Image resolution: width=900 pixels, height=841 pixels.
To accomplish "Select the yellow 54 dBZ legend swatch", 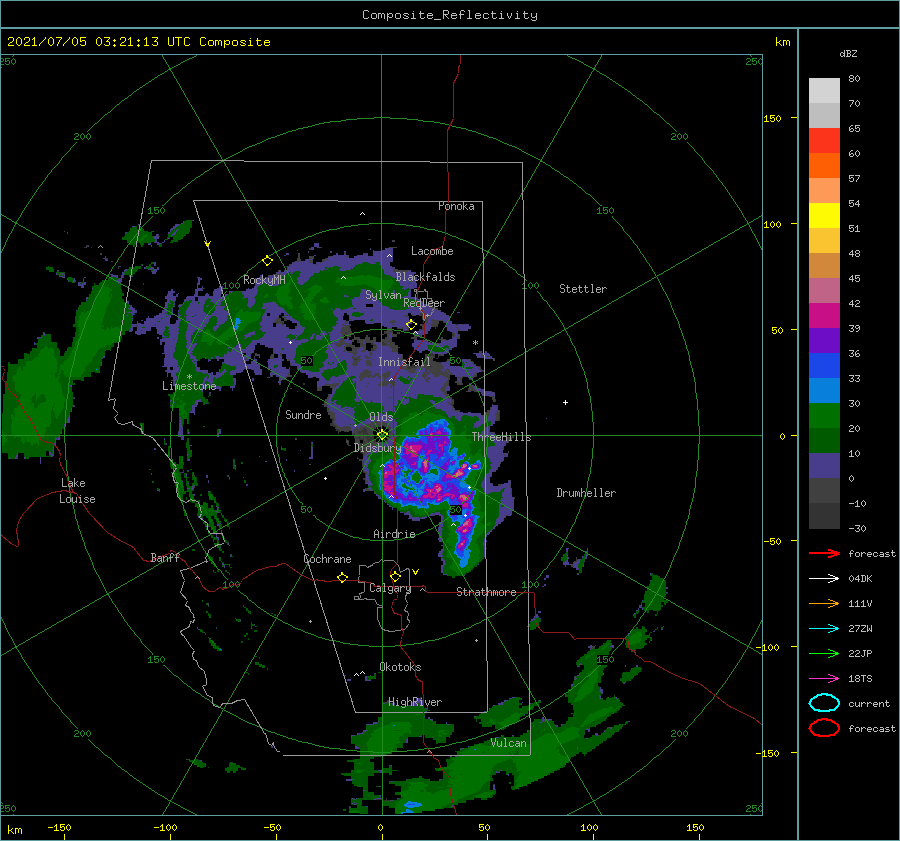I will coord(824,215).
